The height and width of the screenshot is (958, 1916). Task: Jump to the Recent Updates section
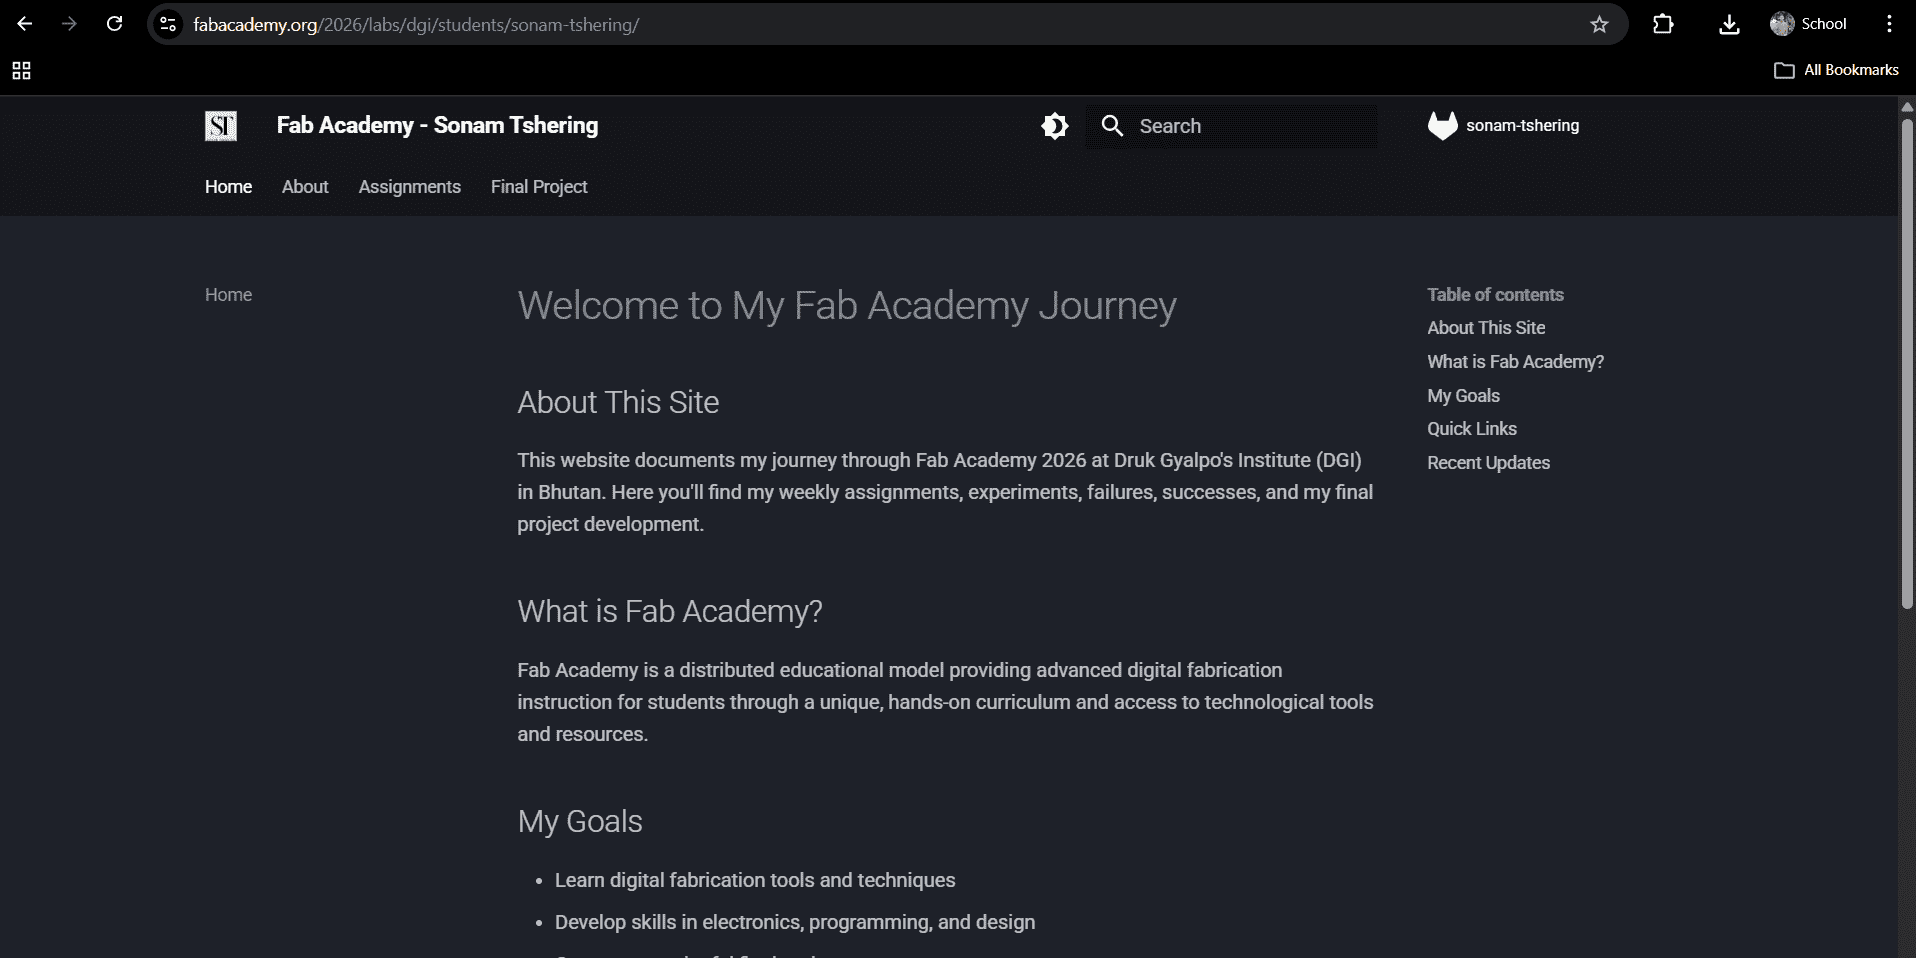[1488, 463]
